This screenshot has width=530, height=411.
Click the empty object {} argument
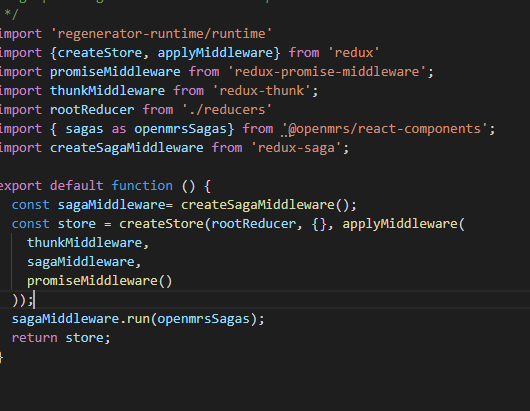click(319, 224)
